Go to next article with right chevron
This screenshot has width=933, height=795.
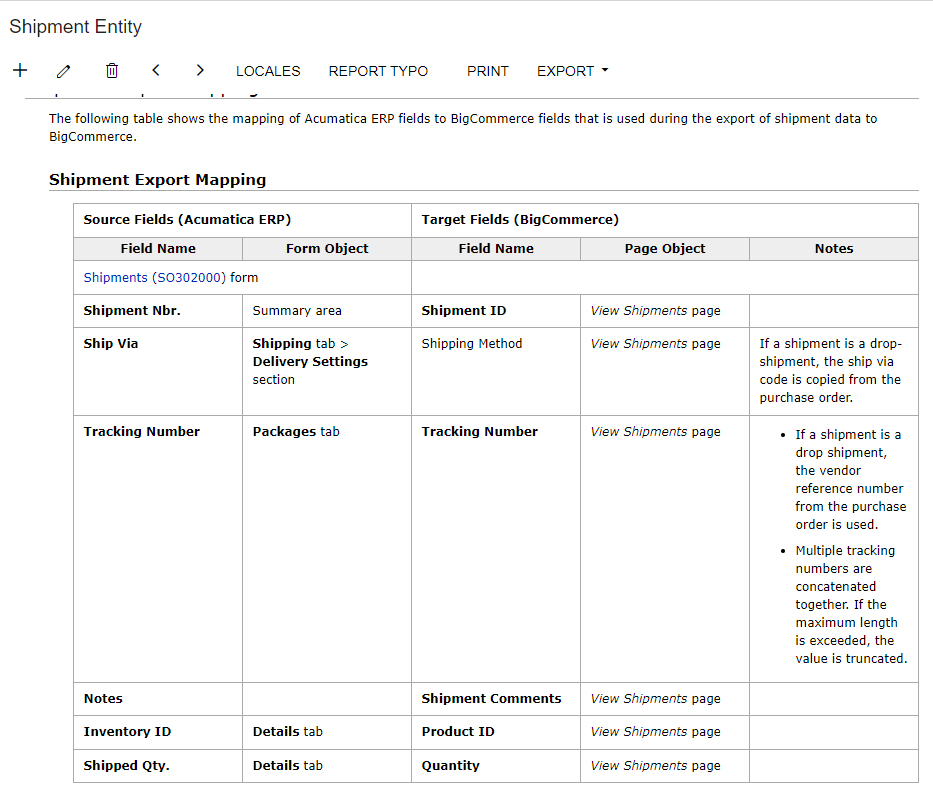click(x=200, y=71)
